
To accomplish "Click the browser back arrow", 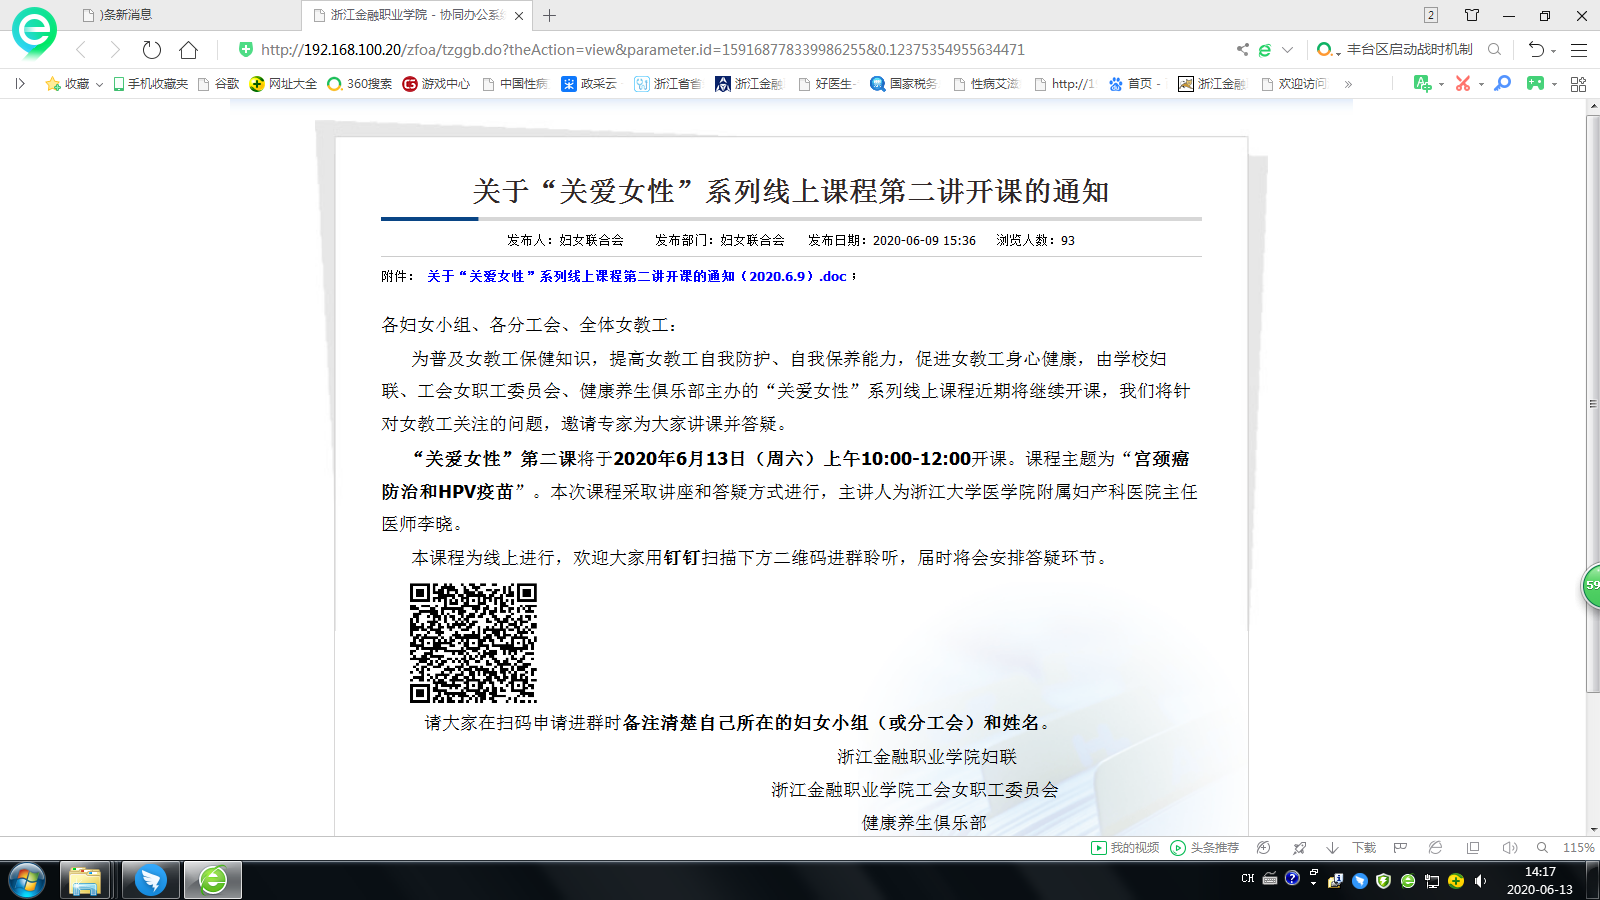I will (82, 50).
